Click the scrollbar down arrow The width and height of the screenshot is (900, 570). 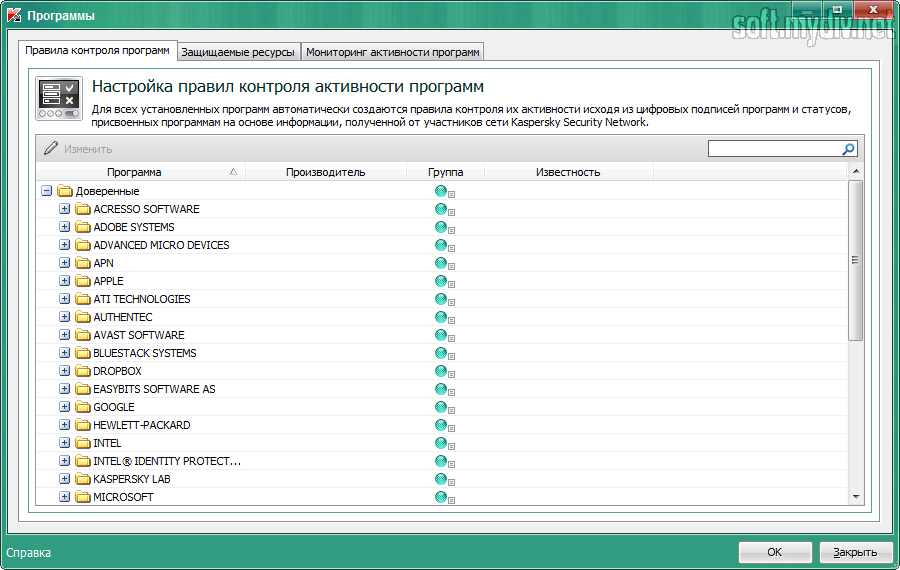856,497
